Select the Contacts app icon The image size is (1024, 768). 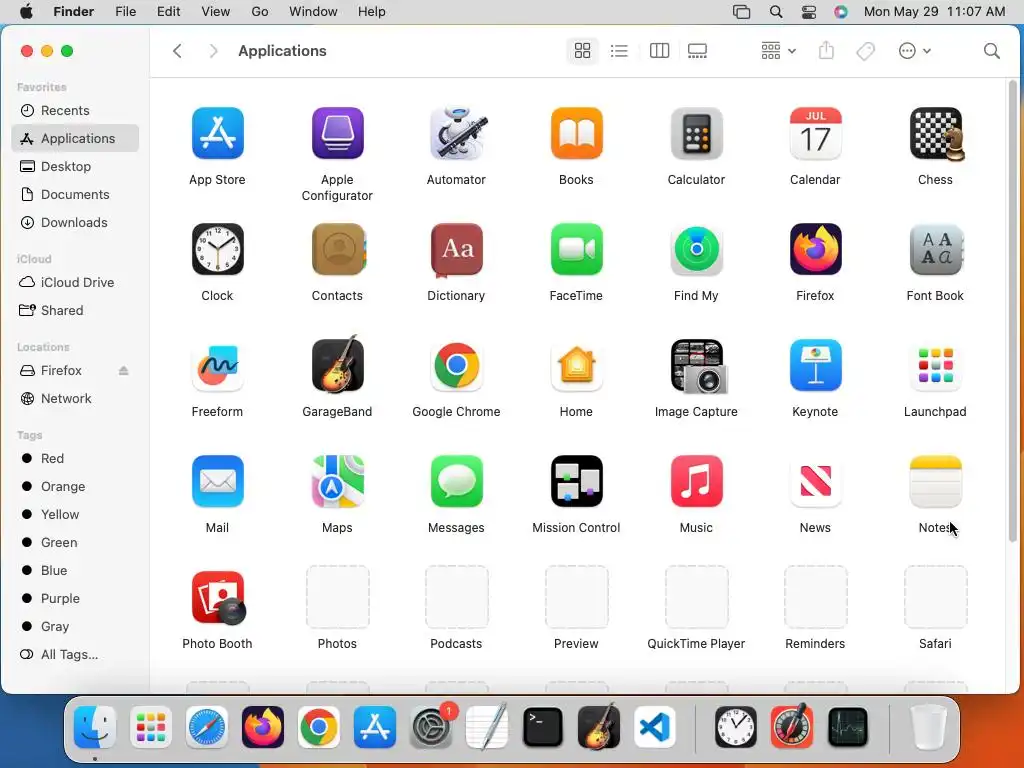(337, 249)
